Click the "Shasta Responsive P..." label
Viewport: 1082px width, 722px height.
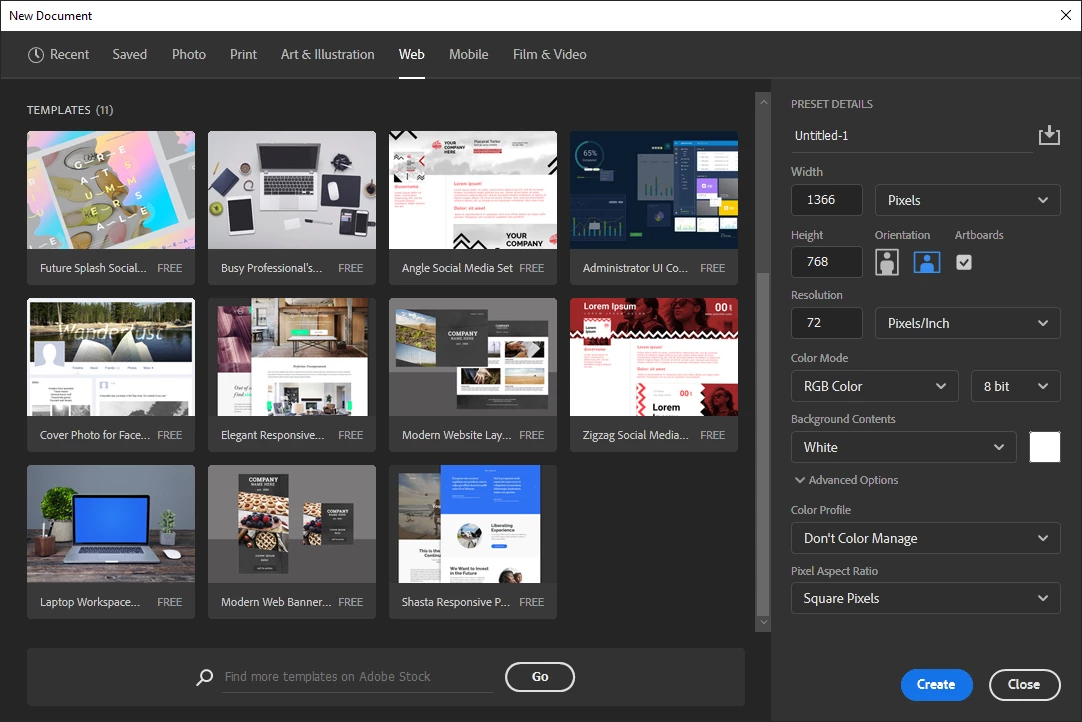coord(456,602)
